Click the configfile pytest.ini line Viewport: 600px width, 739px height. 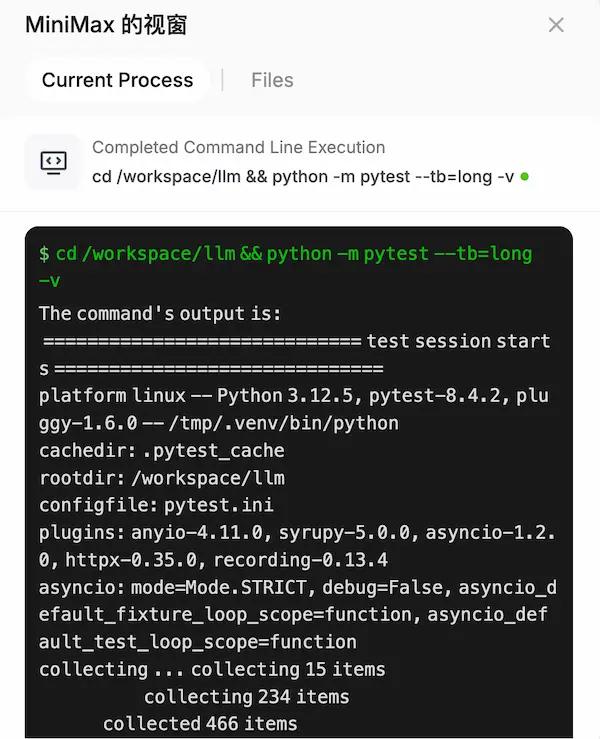tap(156, 505)
